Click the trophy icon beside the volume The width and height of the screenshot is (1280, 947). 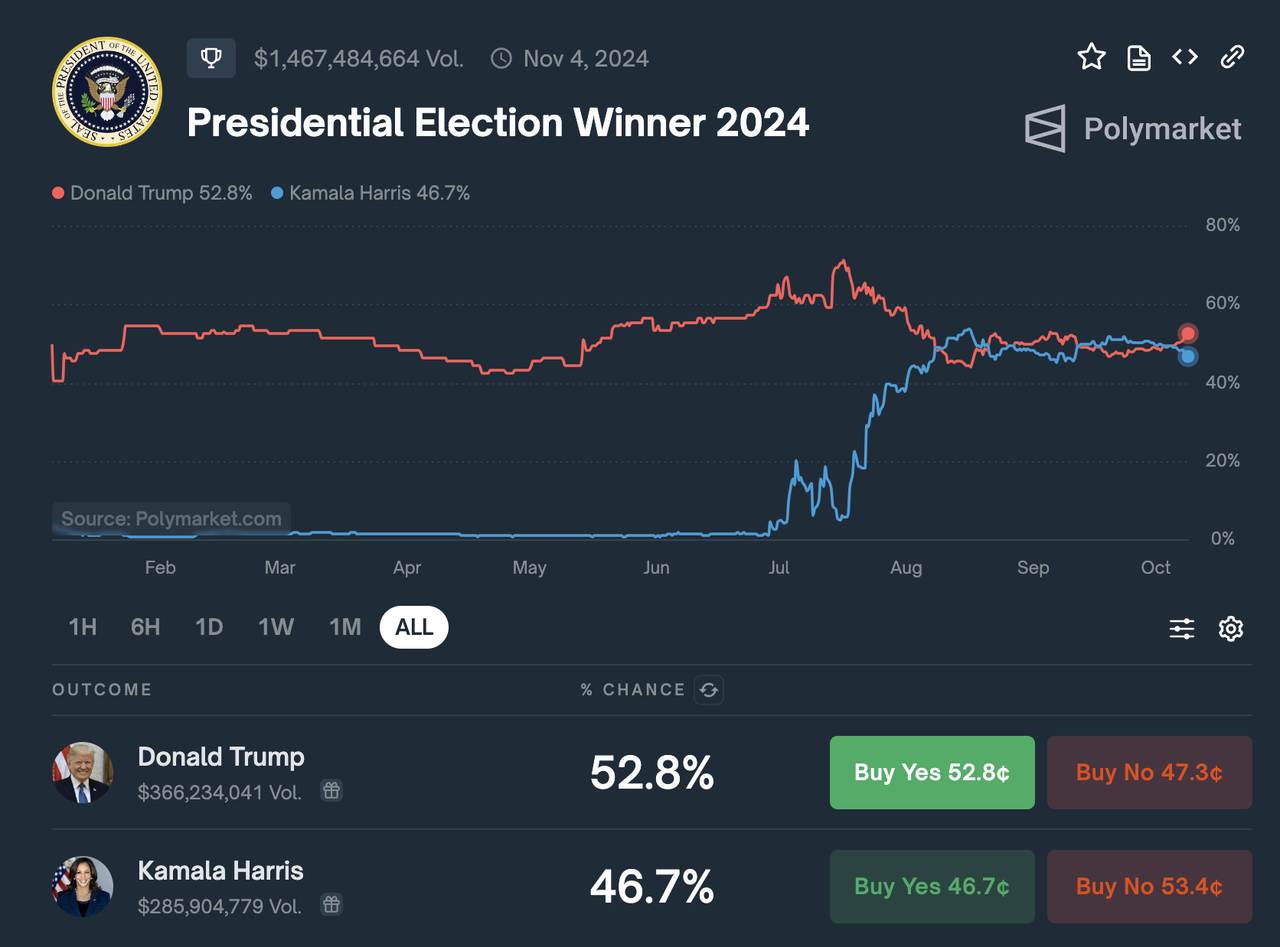[x=211, y=58]
